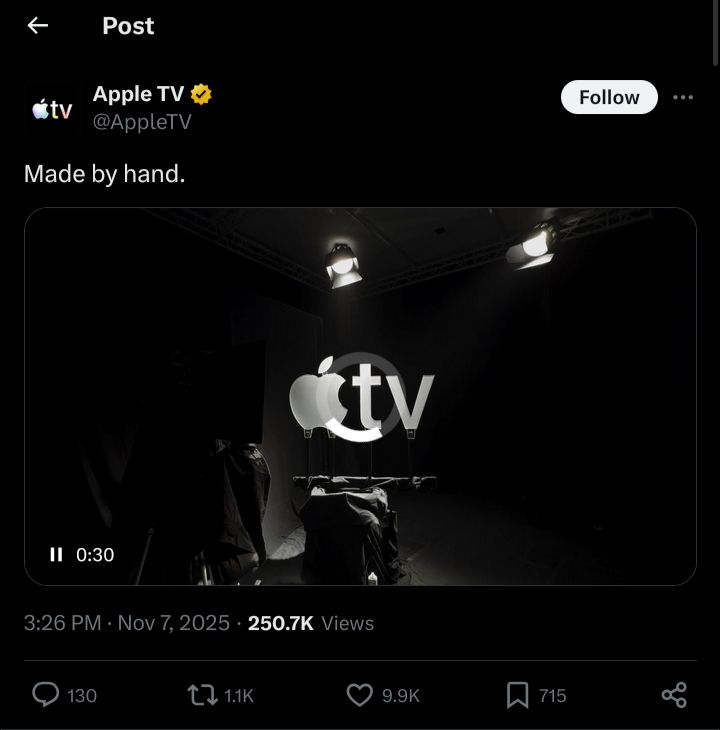Screen dimensions: 720x730
Task: Click the 9.9K likes count
Action: (401, 696)
